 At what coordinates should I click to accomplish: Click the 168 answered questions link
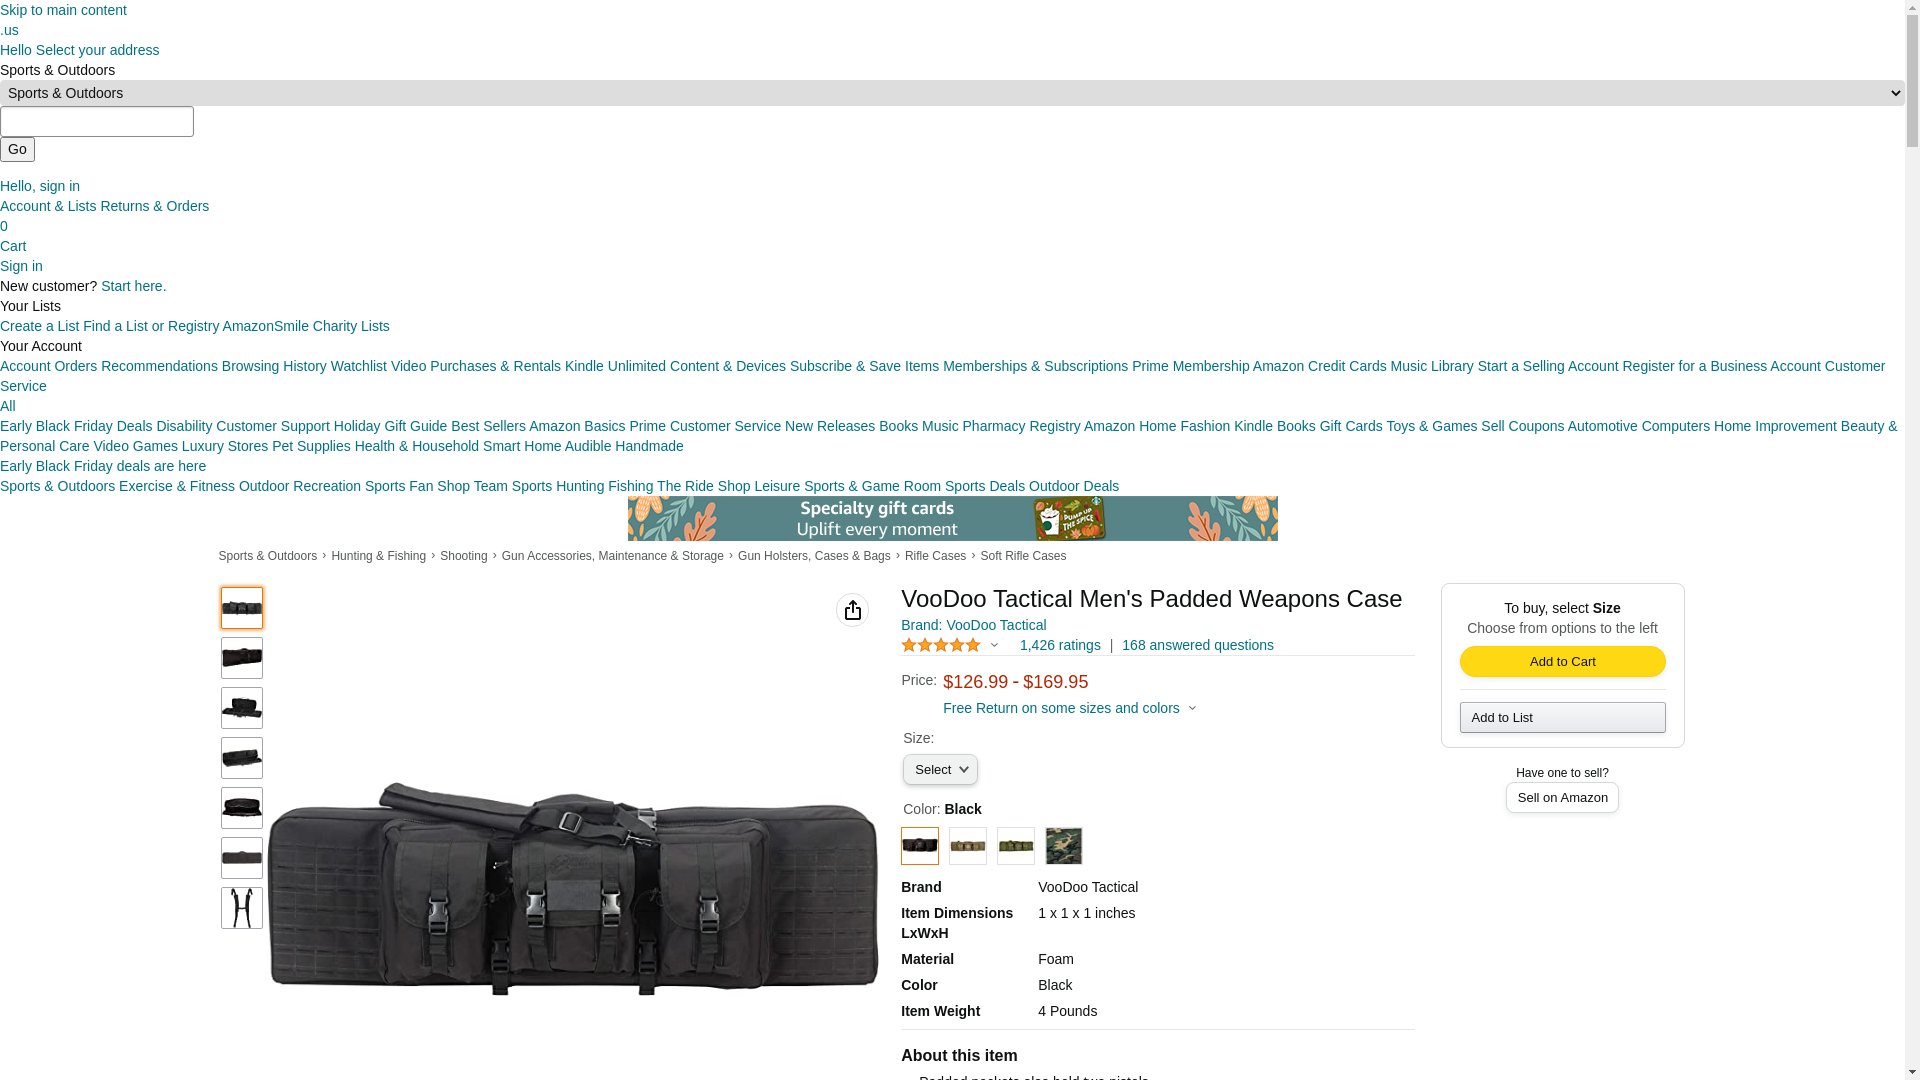[1198, 645]
